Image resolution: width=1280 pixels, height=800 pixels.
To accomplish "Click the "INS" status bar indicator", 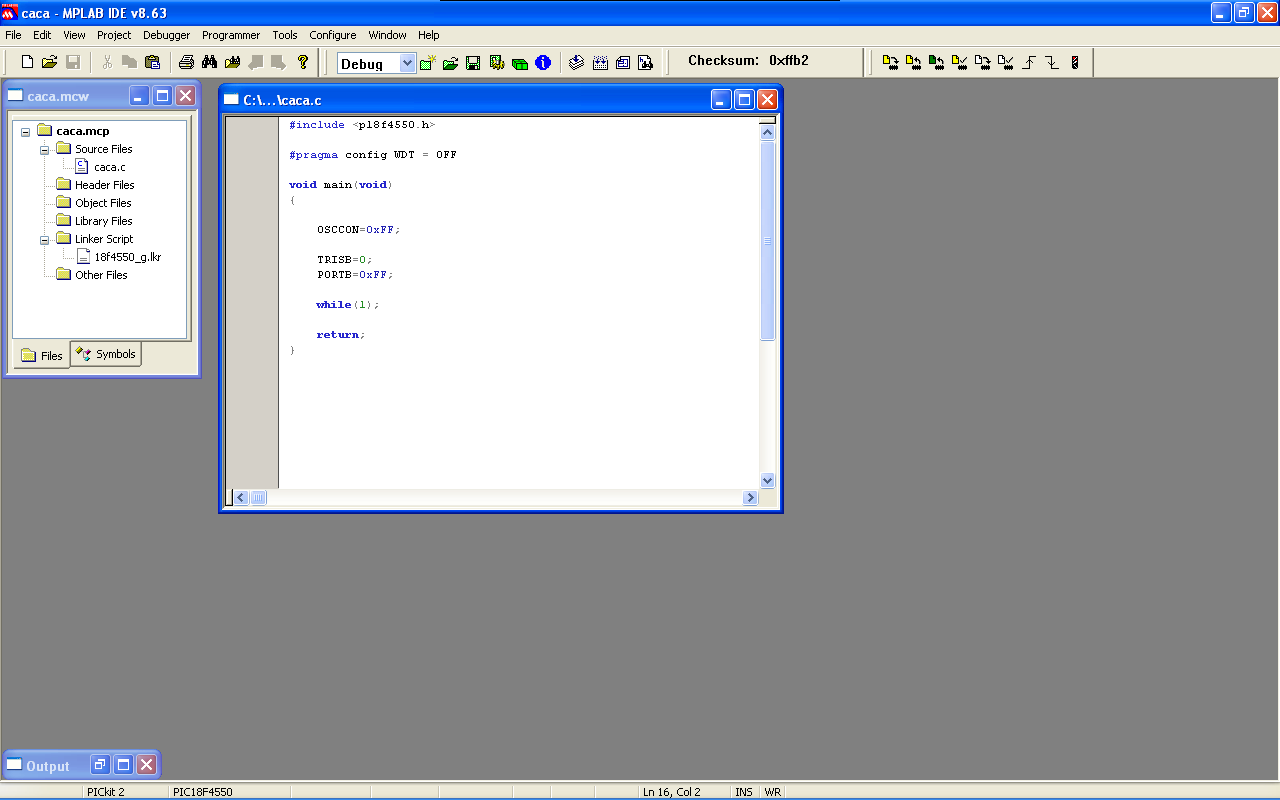I will 744,792.
